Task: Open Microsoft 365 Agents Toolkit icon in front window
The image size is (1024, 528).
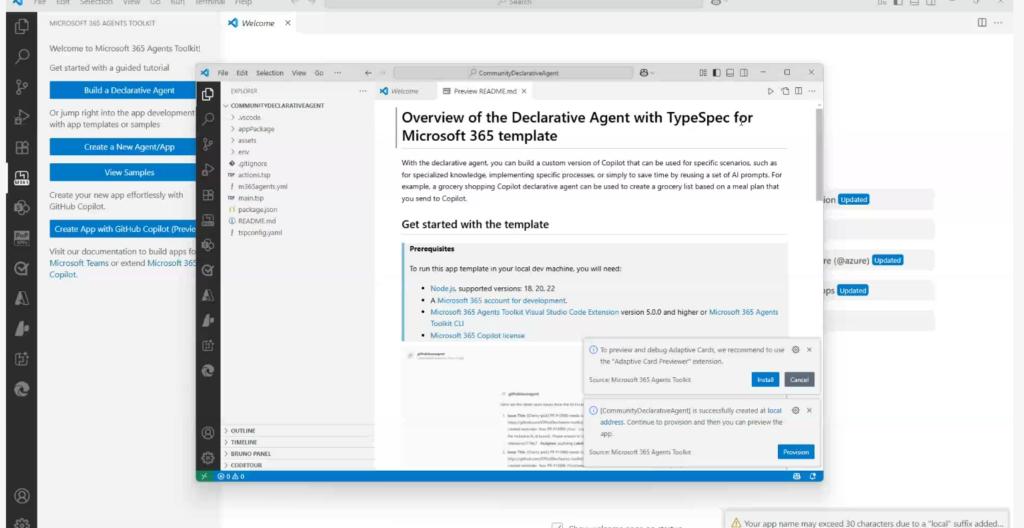Action: (208, 220)
